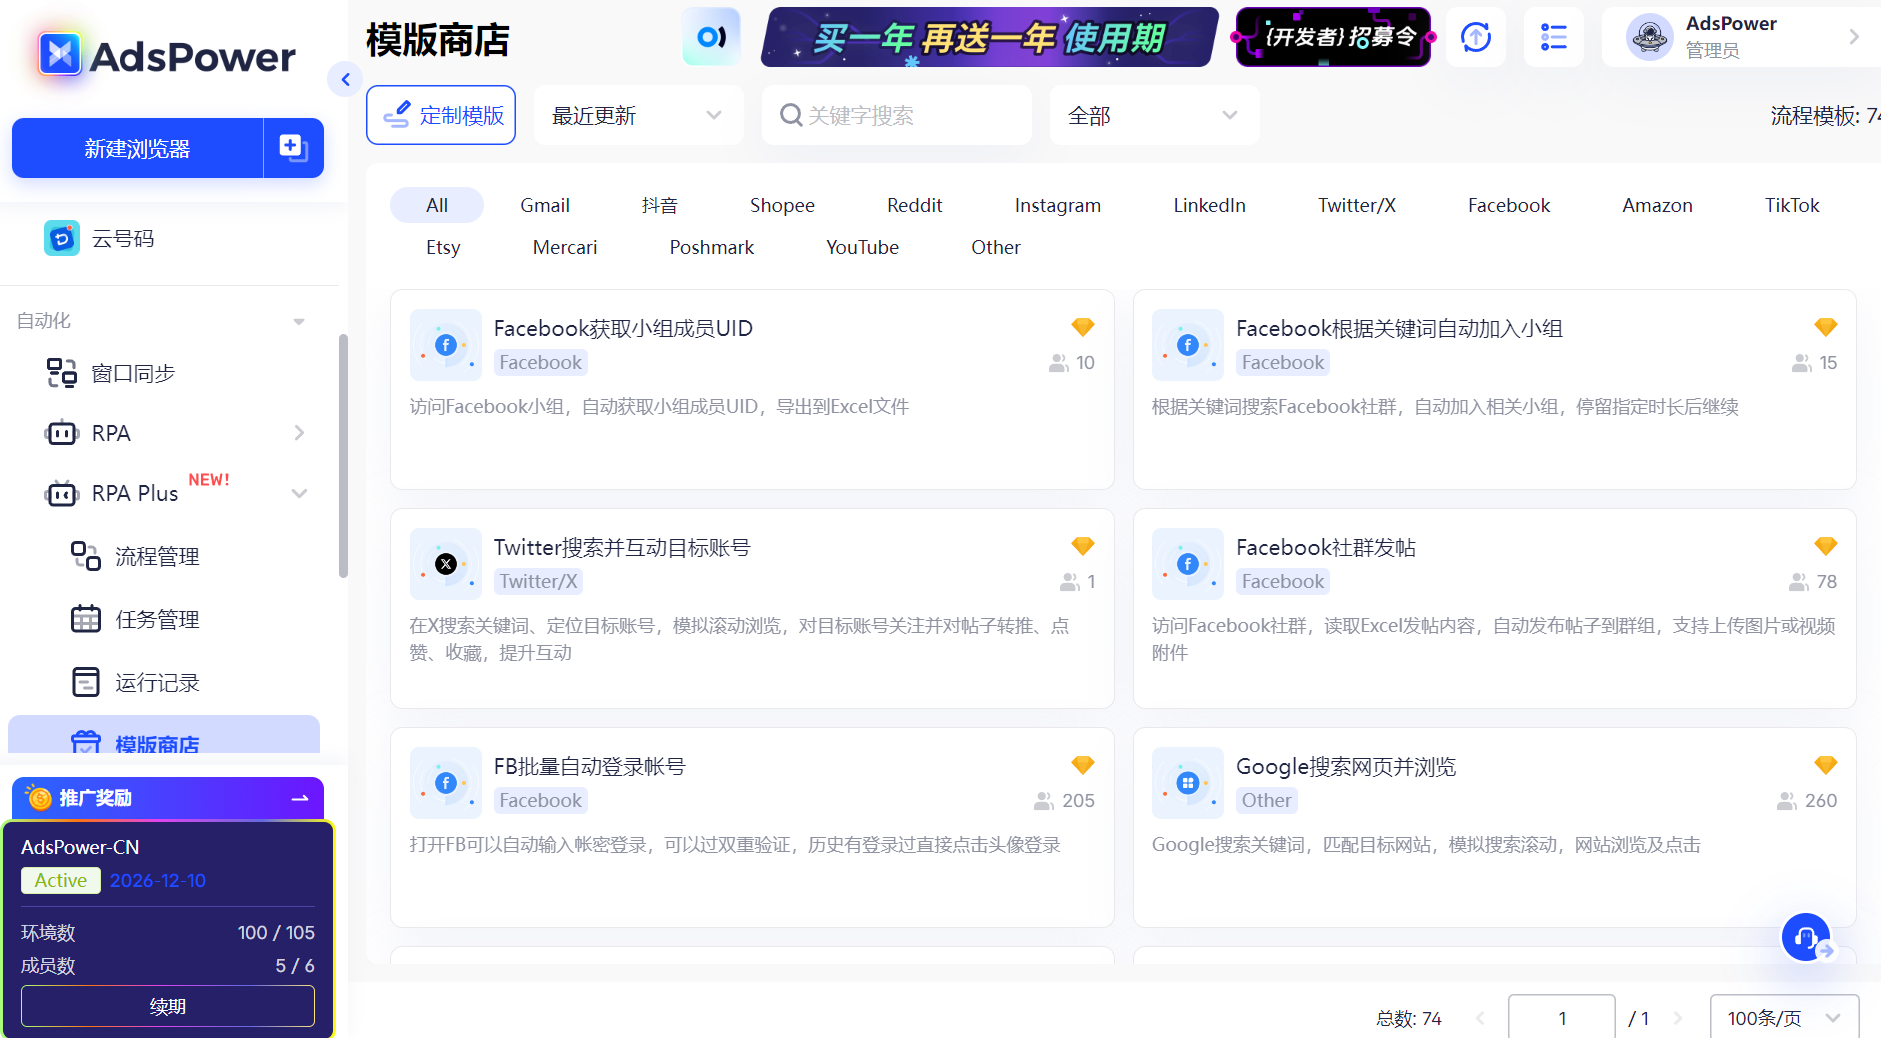This screenshot has height=1038, width=1881.
Task: Collapse the 自动化 sidebar section
Action: [297, 321]
